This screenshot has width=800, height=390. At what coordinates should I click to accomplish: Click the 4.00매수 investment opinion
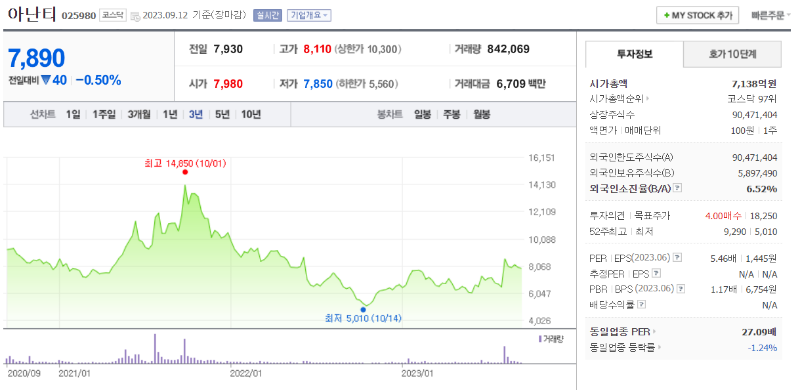[723, 216]
